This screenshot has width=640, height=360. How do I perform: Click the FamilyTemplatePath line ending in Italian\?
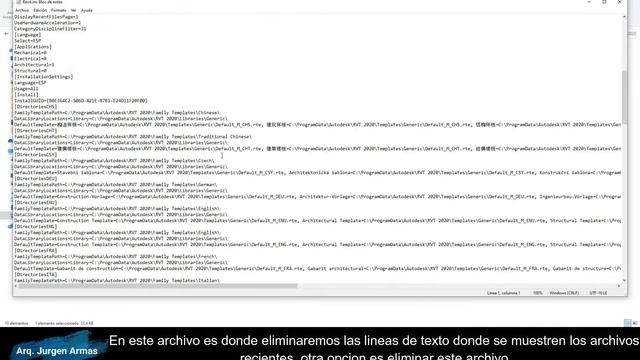(117, 281)
